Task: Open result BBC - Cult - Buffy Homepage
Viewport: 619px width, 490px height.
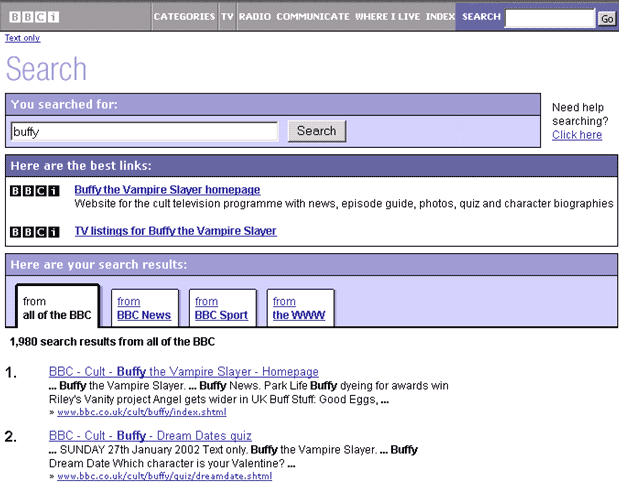Action: [184, 372]
